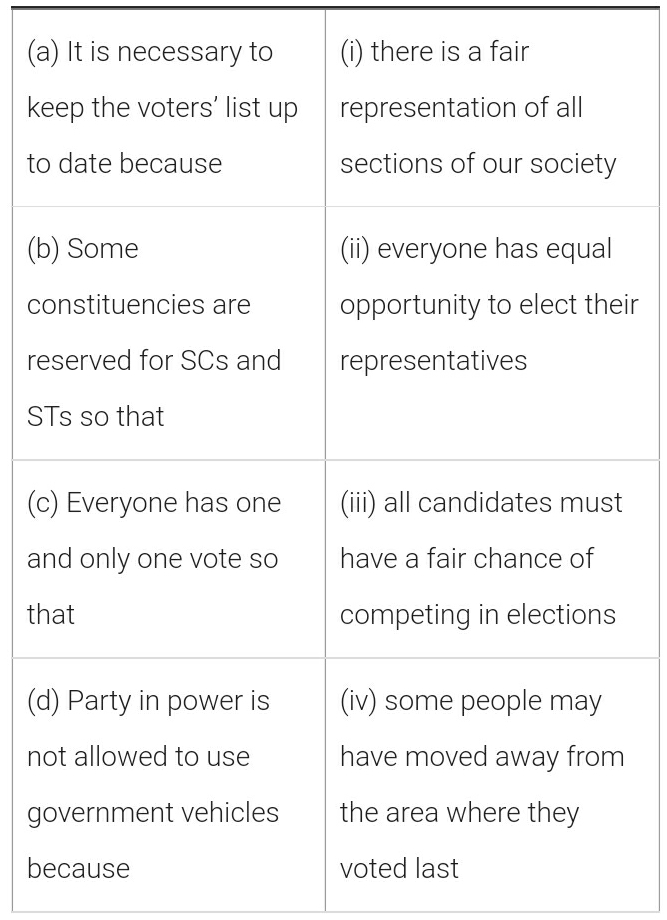The width and height of the screenshot is (667, 920).
Task: Click the line 'sections of our society'
Action: pos(478,164)
